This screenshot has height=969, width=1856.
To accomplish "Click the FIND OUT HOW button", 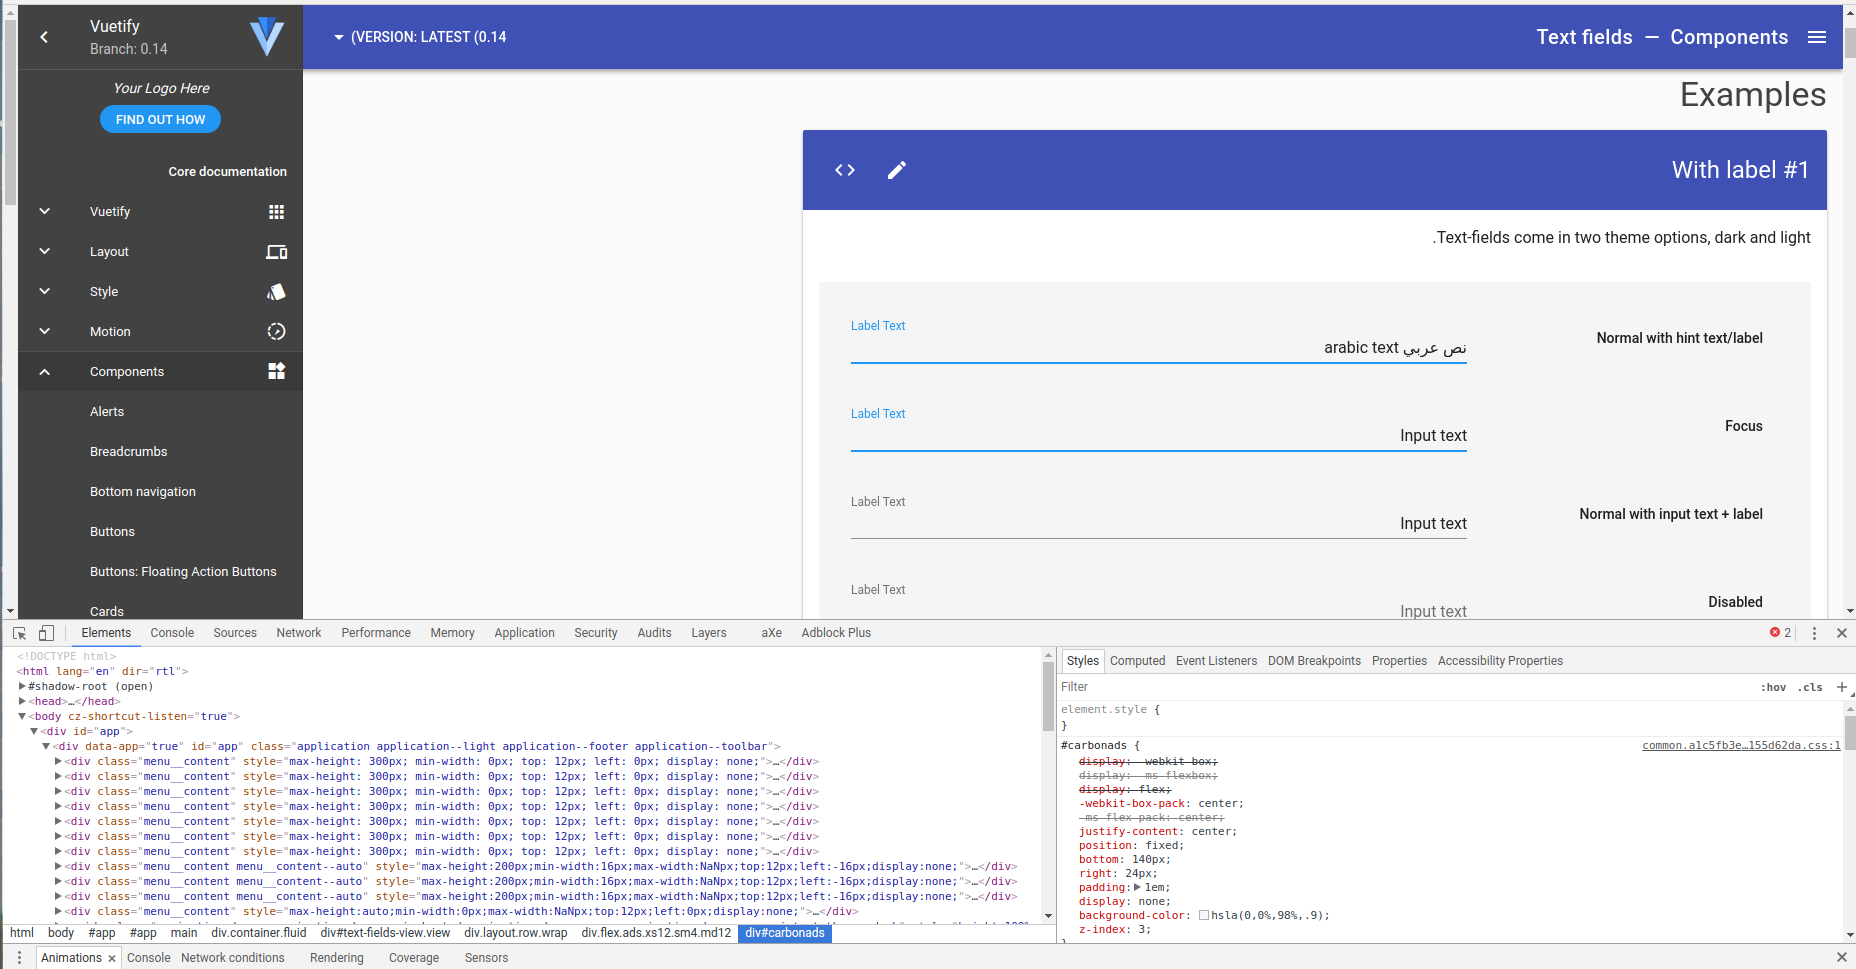I will [x=159, y=119].
